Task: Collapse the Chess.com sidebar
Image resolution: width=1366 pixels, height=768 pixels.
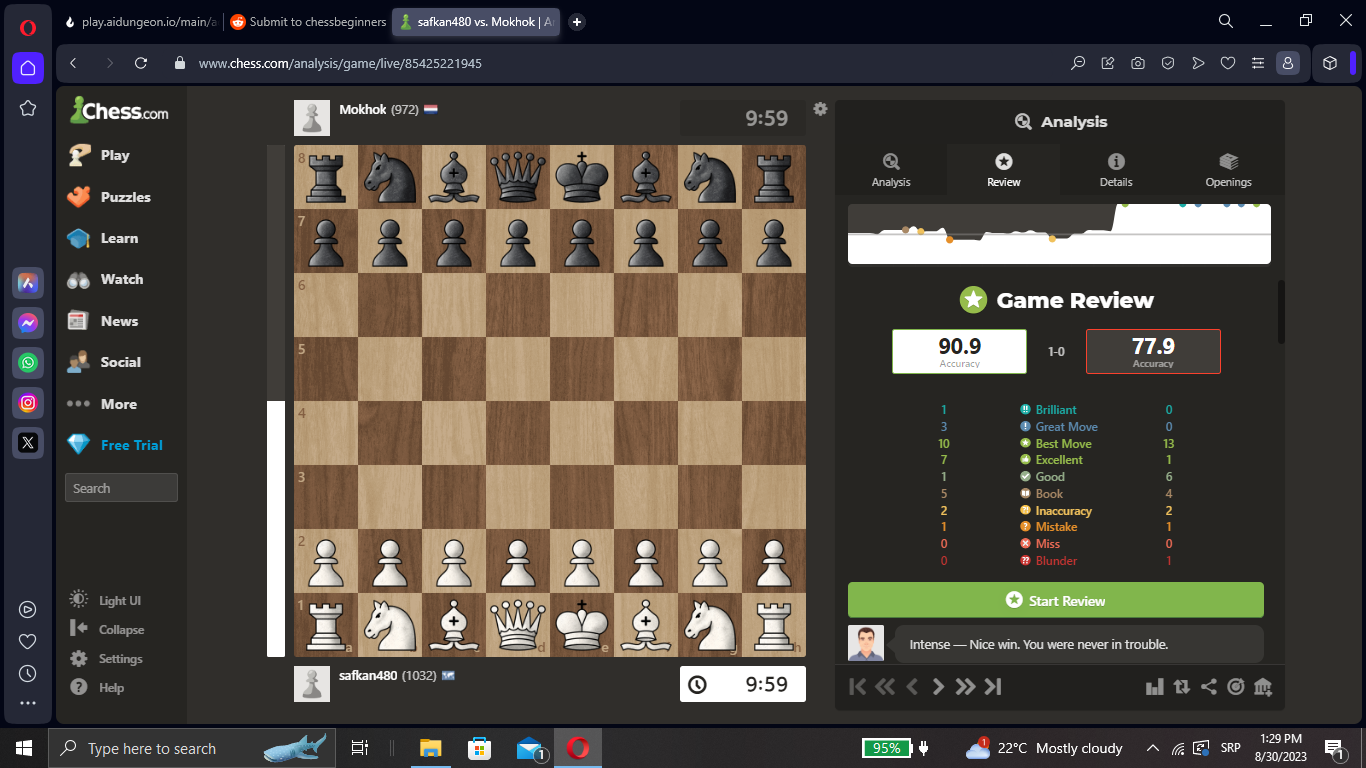Action: (107, 630)
